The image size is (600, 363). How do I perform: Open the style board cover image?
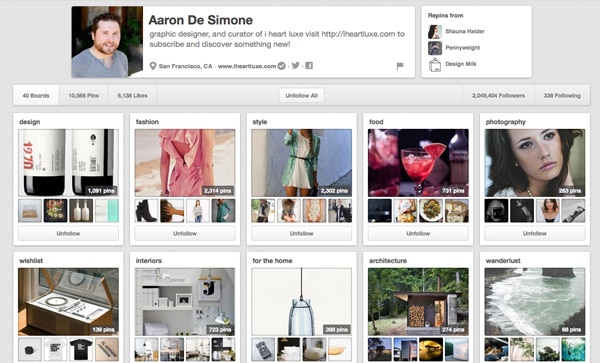(x=302, y=163)
